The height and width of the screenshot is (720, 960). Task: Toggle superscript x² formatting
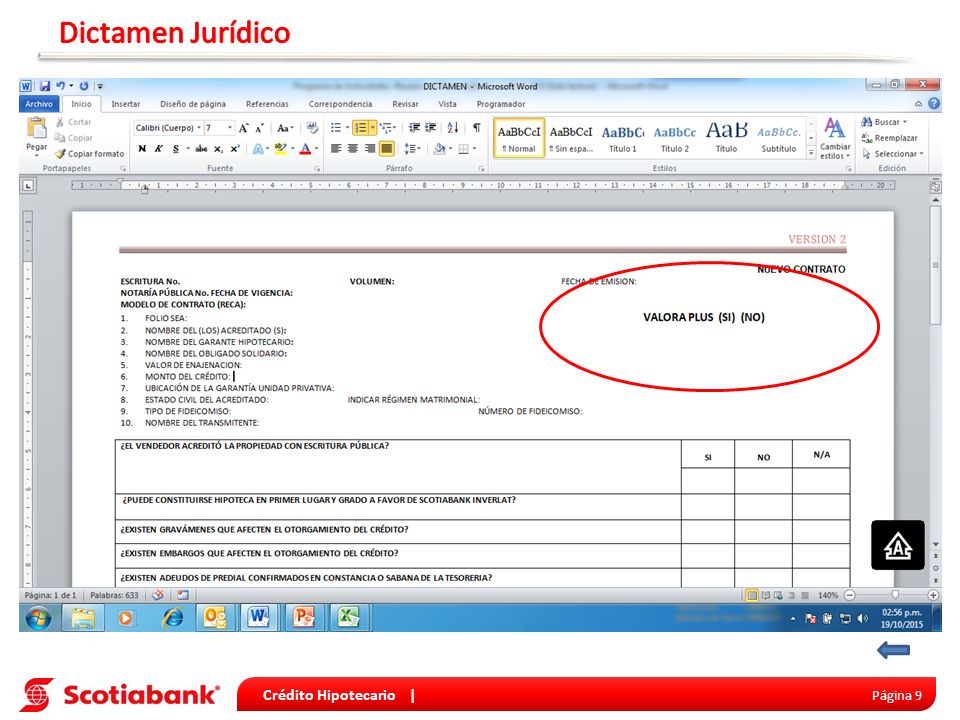click(234, 148)
